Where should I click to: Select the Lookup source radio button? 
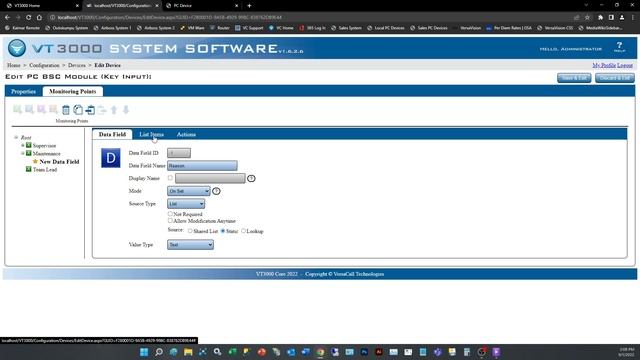pos(243,231)
